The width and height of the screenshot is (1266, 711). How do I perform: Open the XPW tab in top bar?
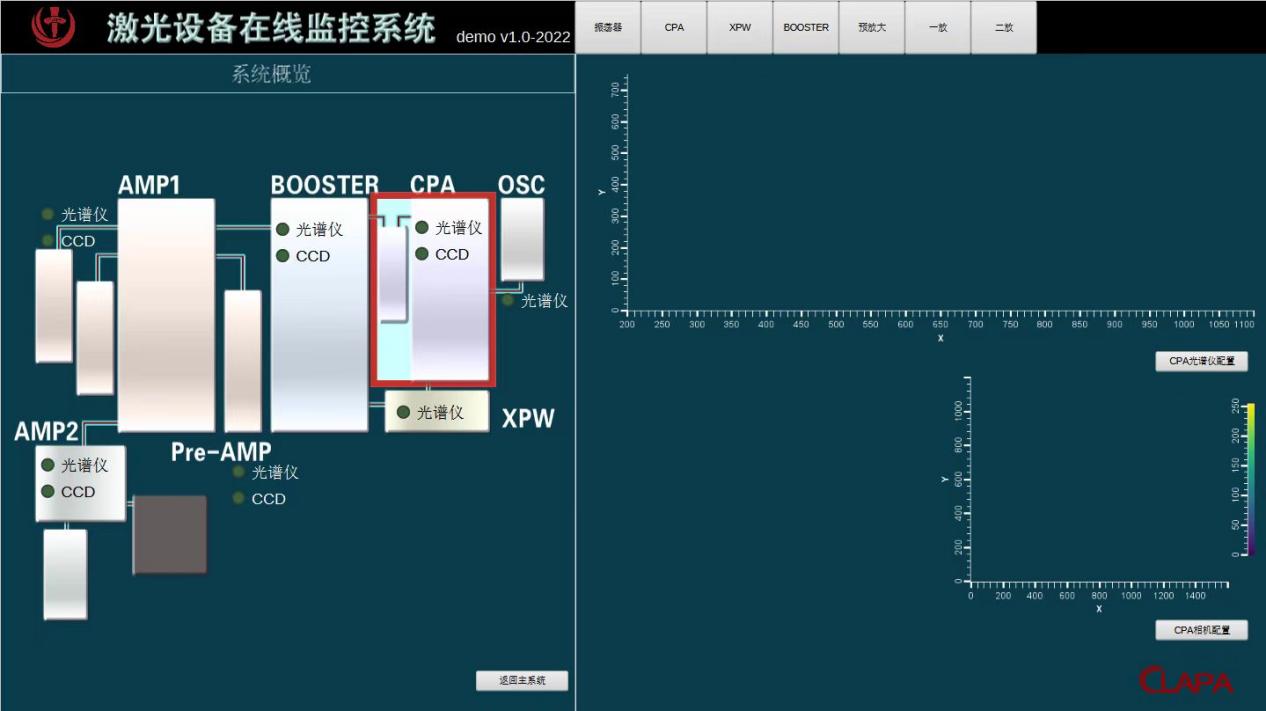[740, 28]
